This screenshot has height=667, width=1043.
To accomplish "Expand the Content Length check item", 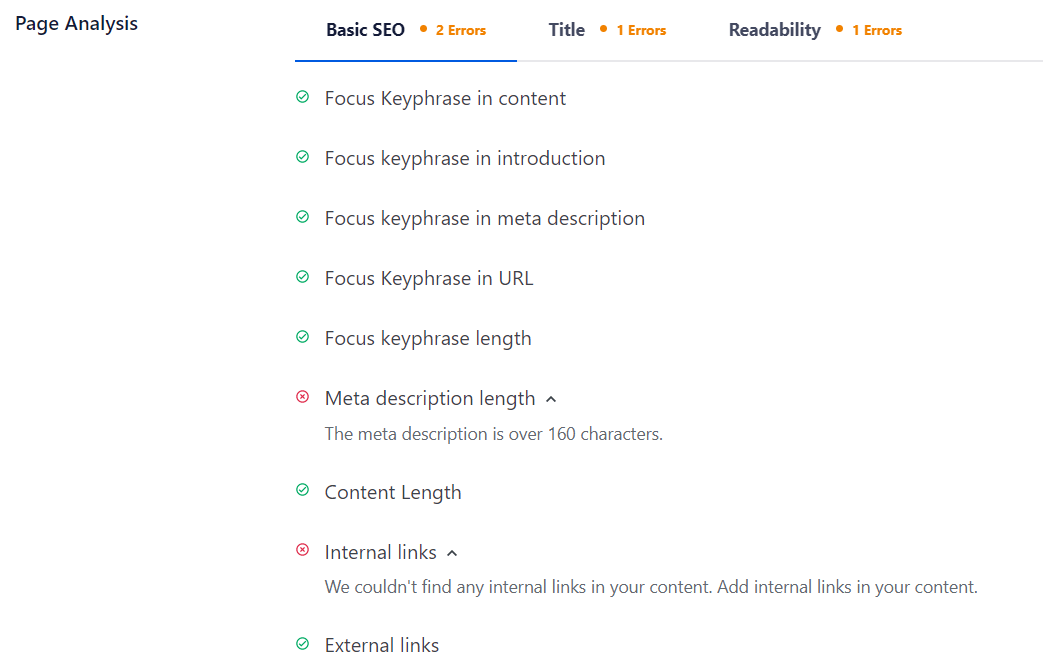I will tap(392, 492).
